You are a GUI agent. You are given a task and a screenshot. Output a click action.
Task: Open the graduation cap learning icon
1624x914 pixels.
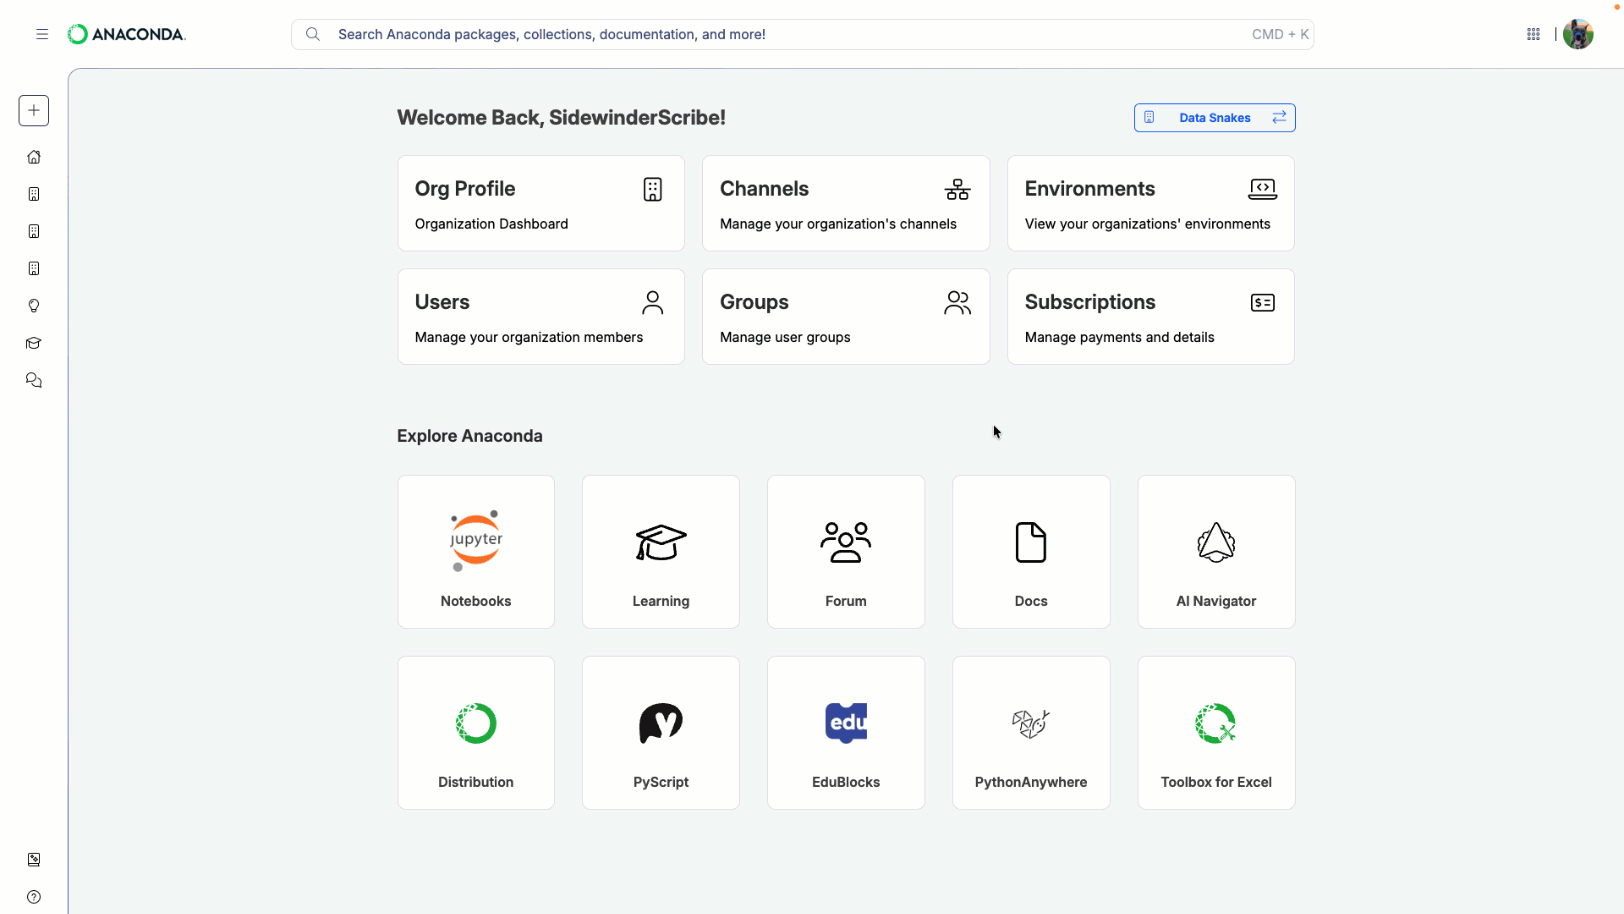(33, 343)
